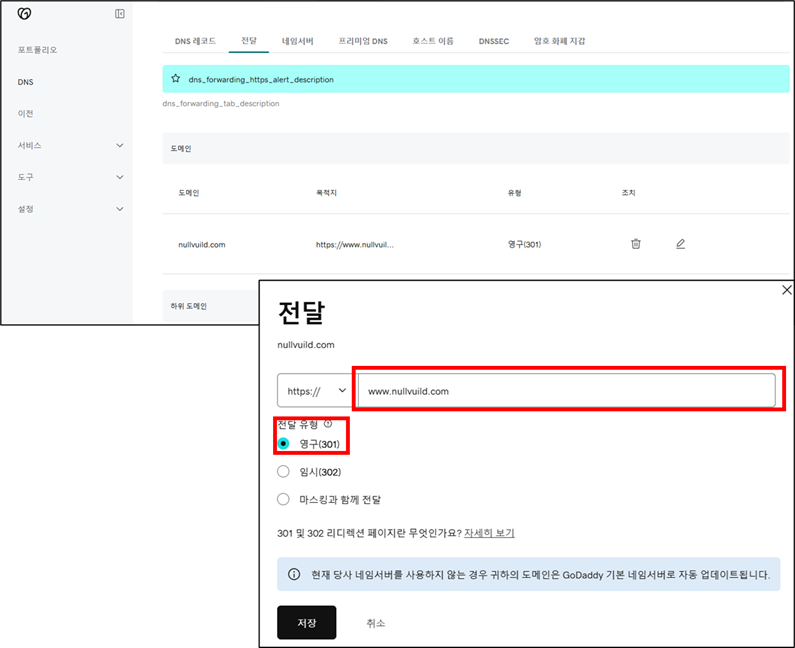The image size is (795, 648).
Task: Click the nullvuild.com domain cell in table
Action: pyautogui.click(x=202, y=244)
